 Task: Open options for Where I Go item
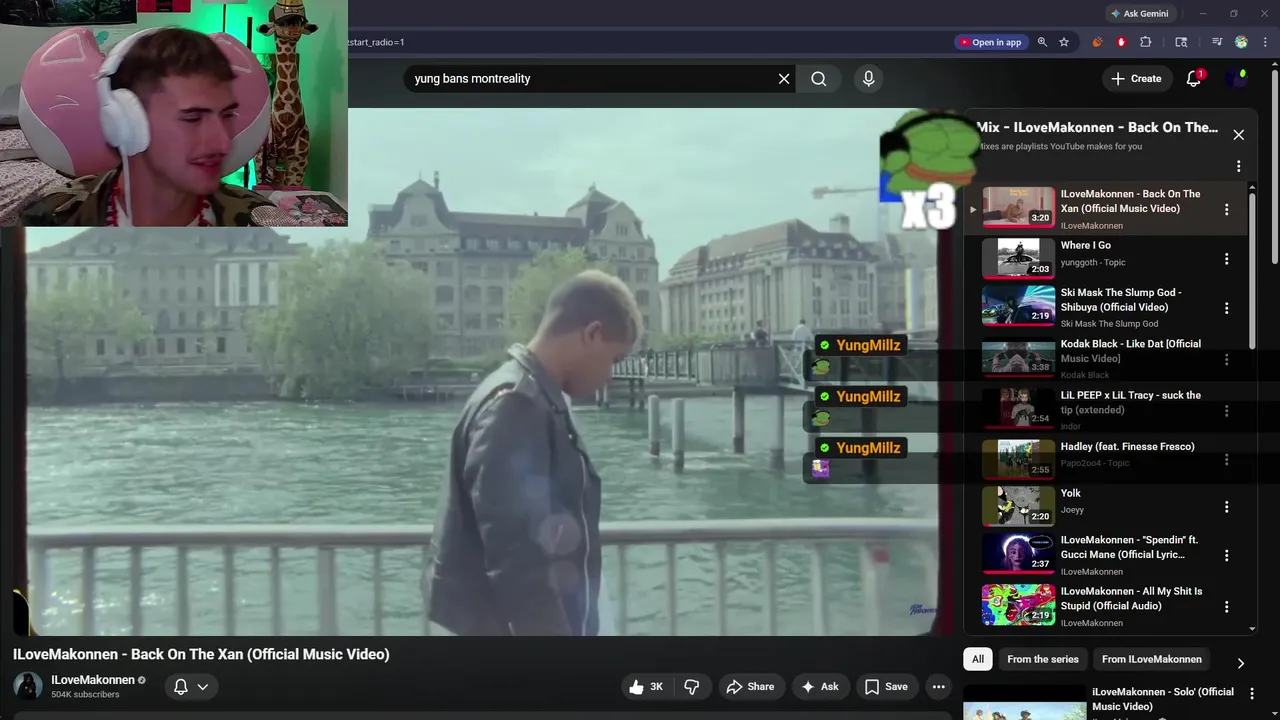coord(1227,259)
